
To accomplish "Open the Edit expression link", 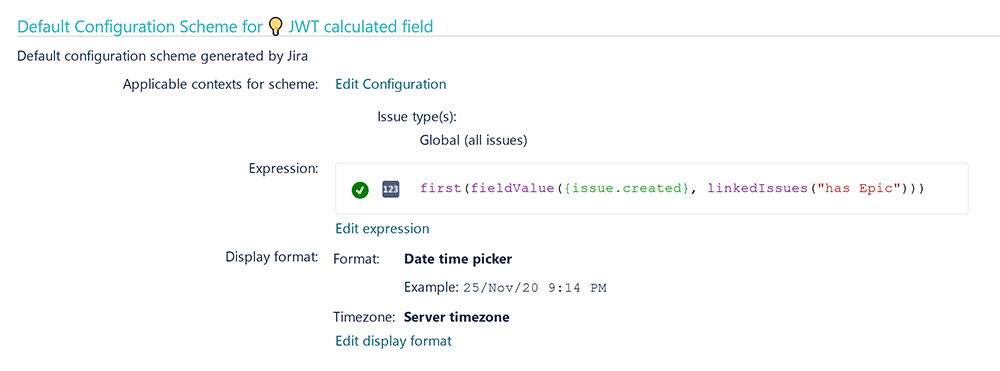I will click(x=382, y=228).
